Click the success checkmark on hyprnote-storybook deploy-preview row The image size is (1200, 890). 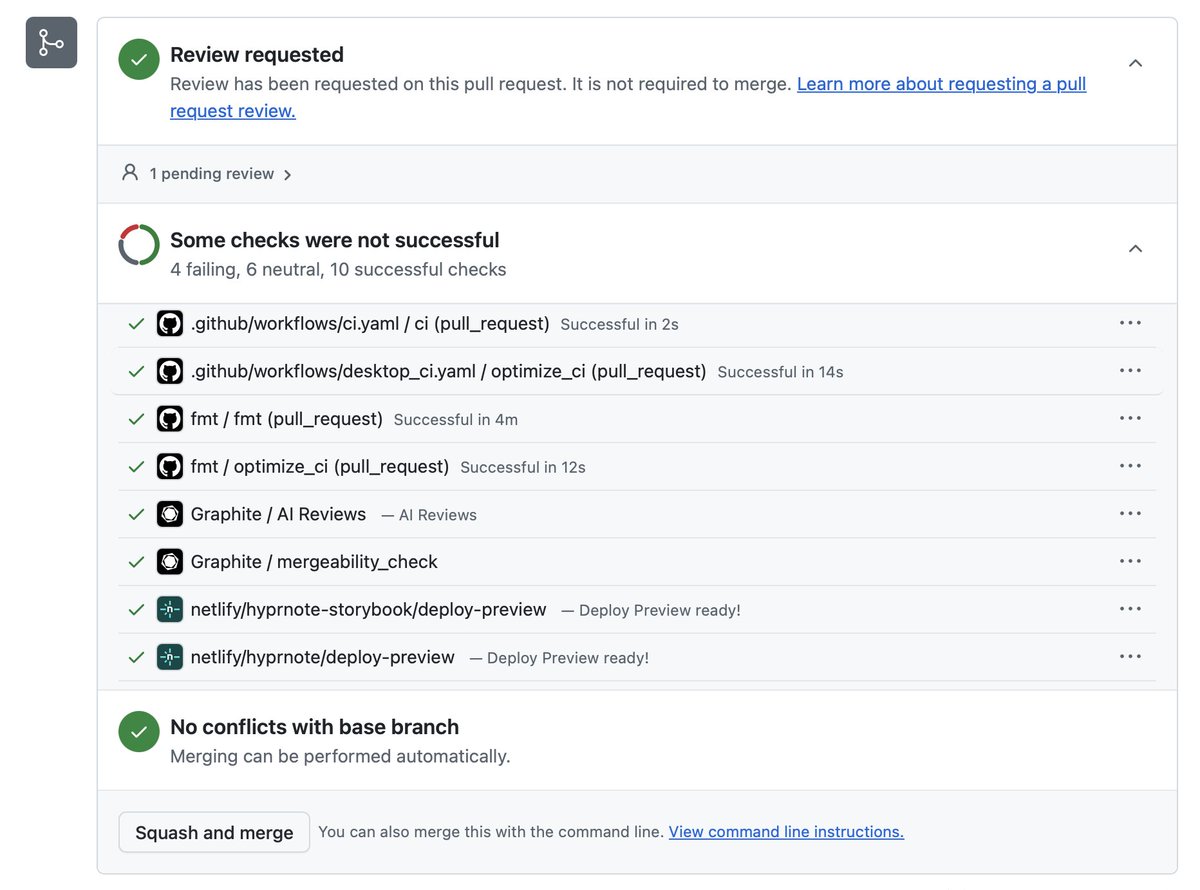tap(136, 609)
